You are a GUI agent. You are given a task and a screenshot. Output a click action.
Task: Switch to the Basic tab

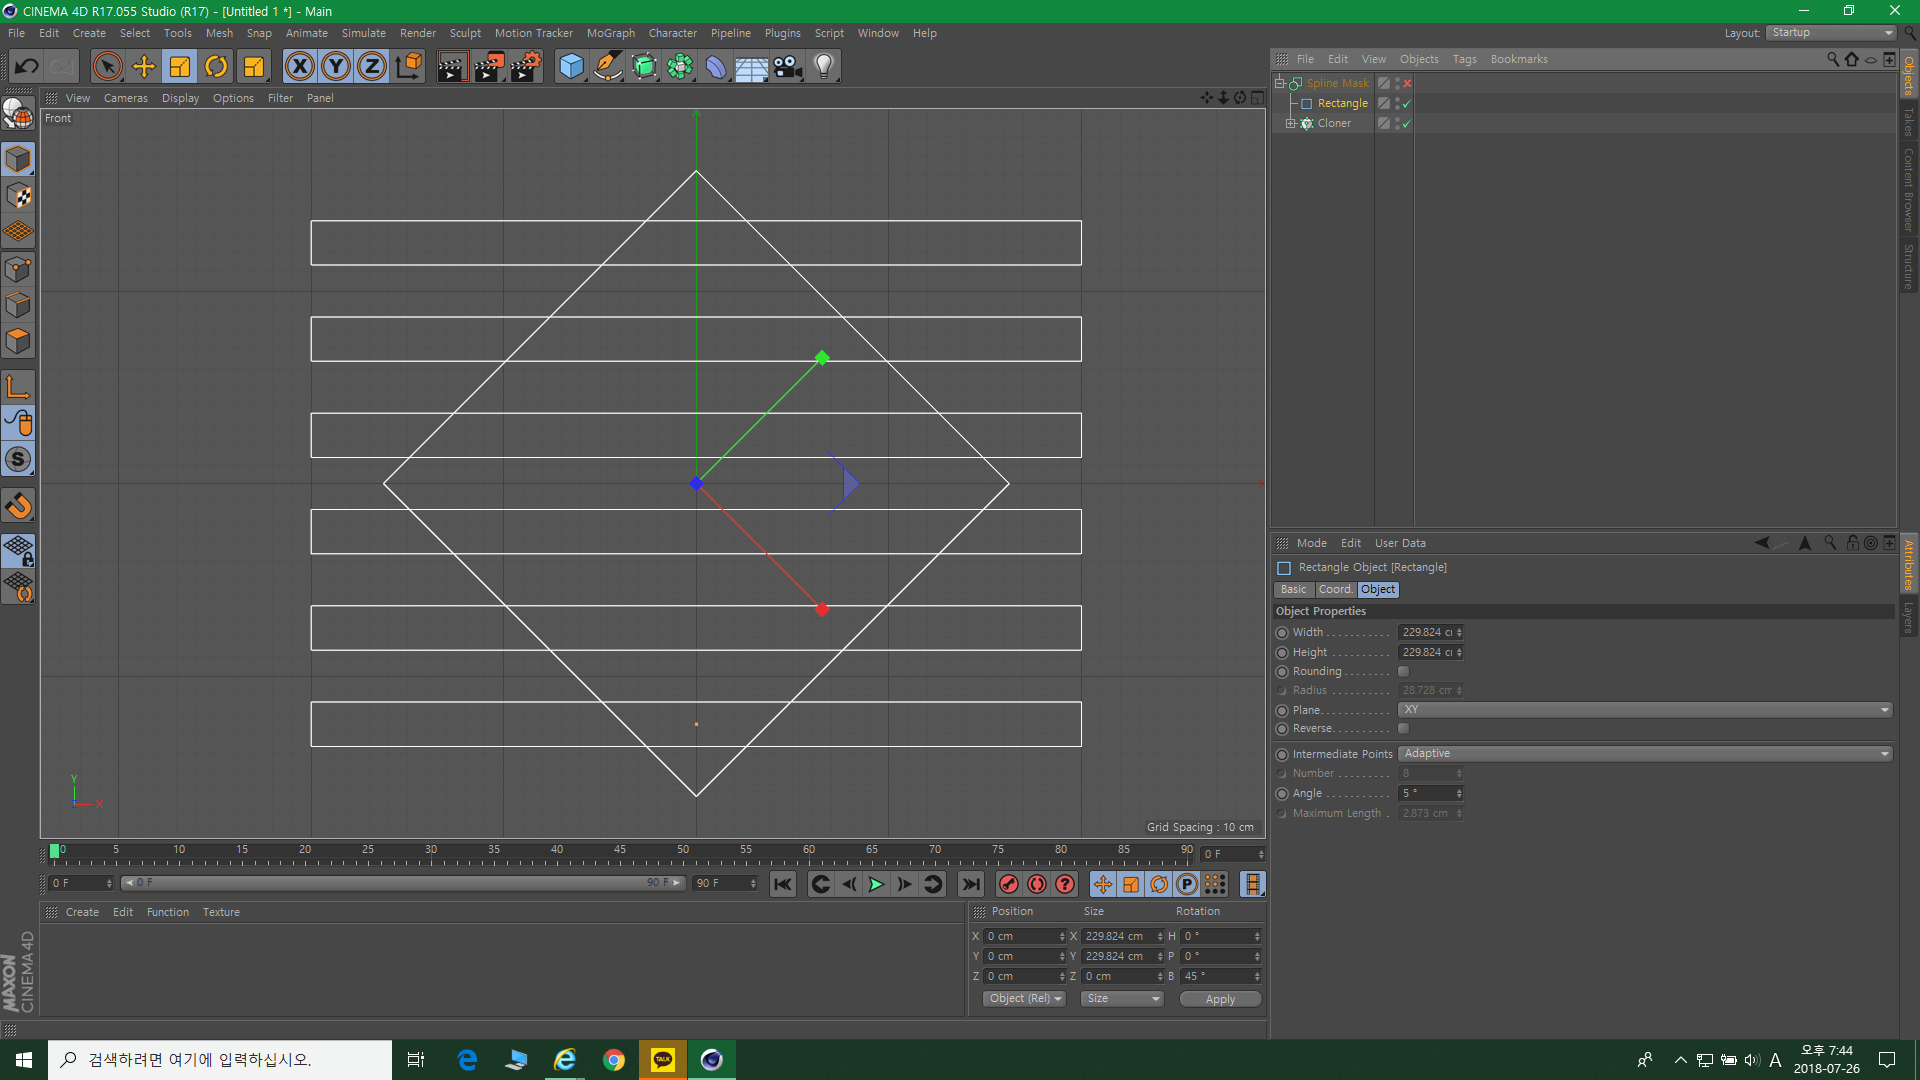point(1293,589)
